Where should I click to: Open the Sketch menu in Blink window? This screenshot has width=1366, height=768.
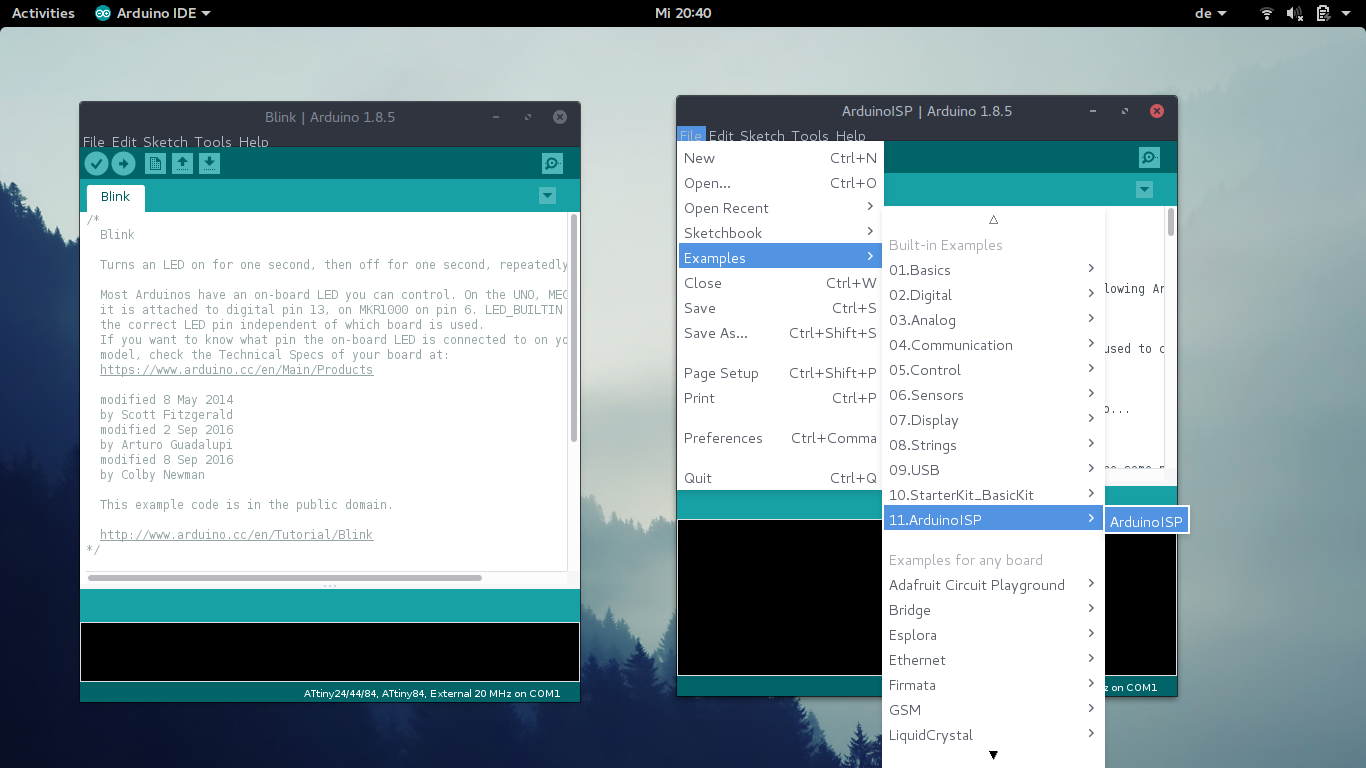point(165,142)
